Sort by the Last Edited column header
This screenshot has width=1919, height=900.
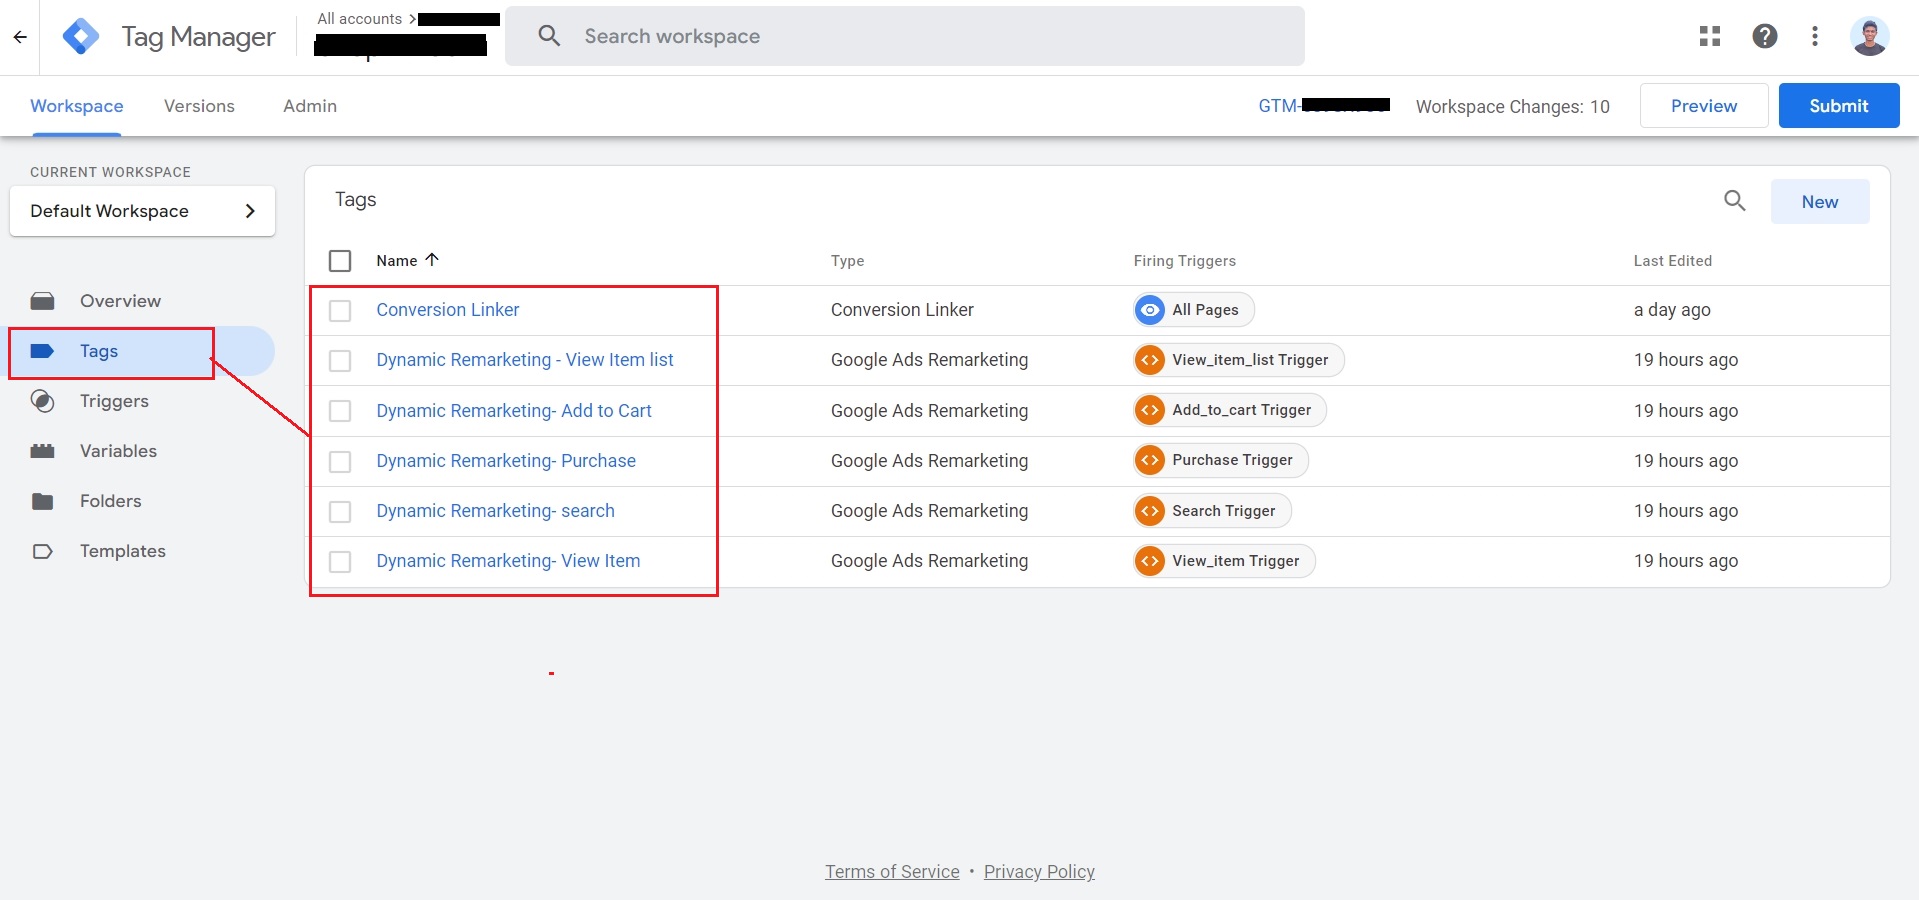[x=1673, y=261]
